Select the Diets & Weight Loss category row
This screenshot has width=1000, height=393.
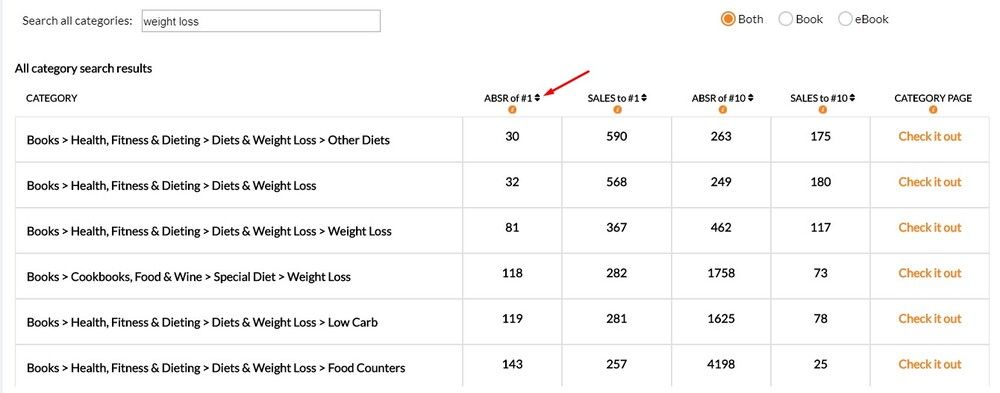tap(239, 185)
